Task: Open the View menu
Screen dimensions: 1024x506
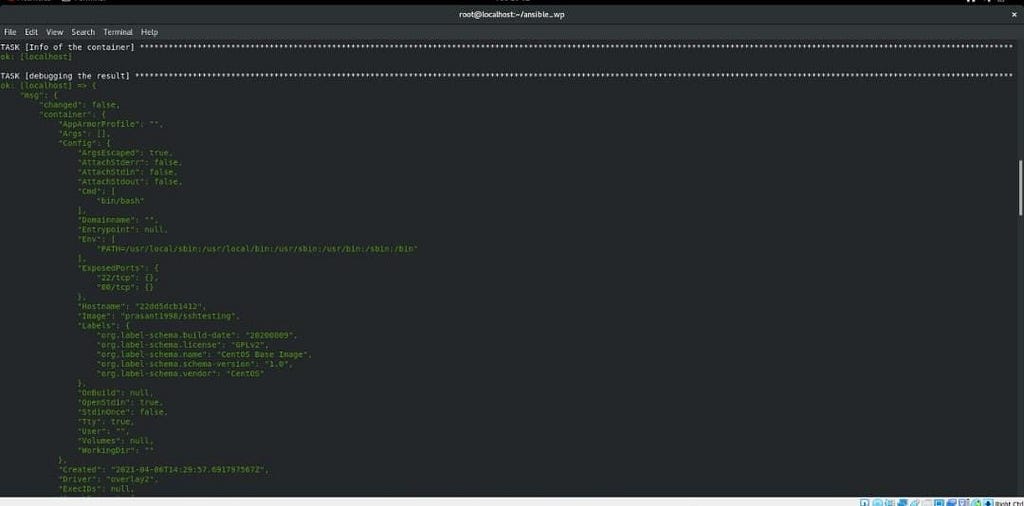Action: coord(55,32)
